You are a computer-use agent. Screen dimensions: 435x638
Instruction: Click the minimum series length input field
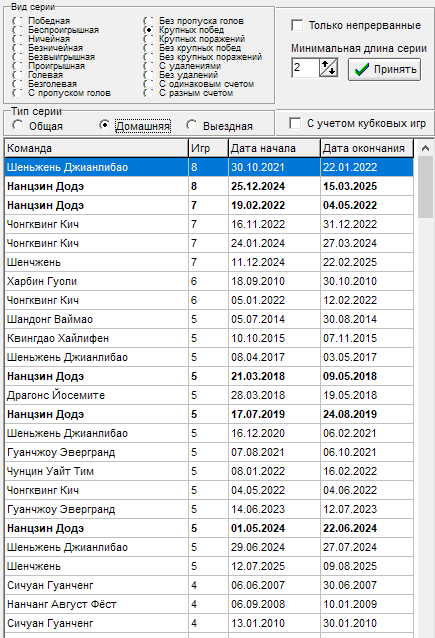point(304,68)
